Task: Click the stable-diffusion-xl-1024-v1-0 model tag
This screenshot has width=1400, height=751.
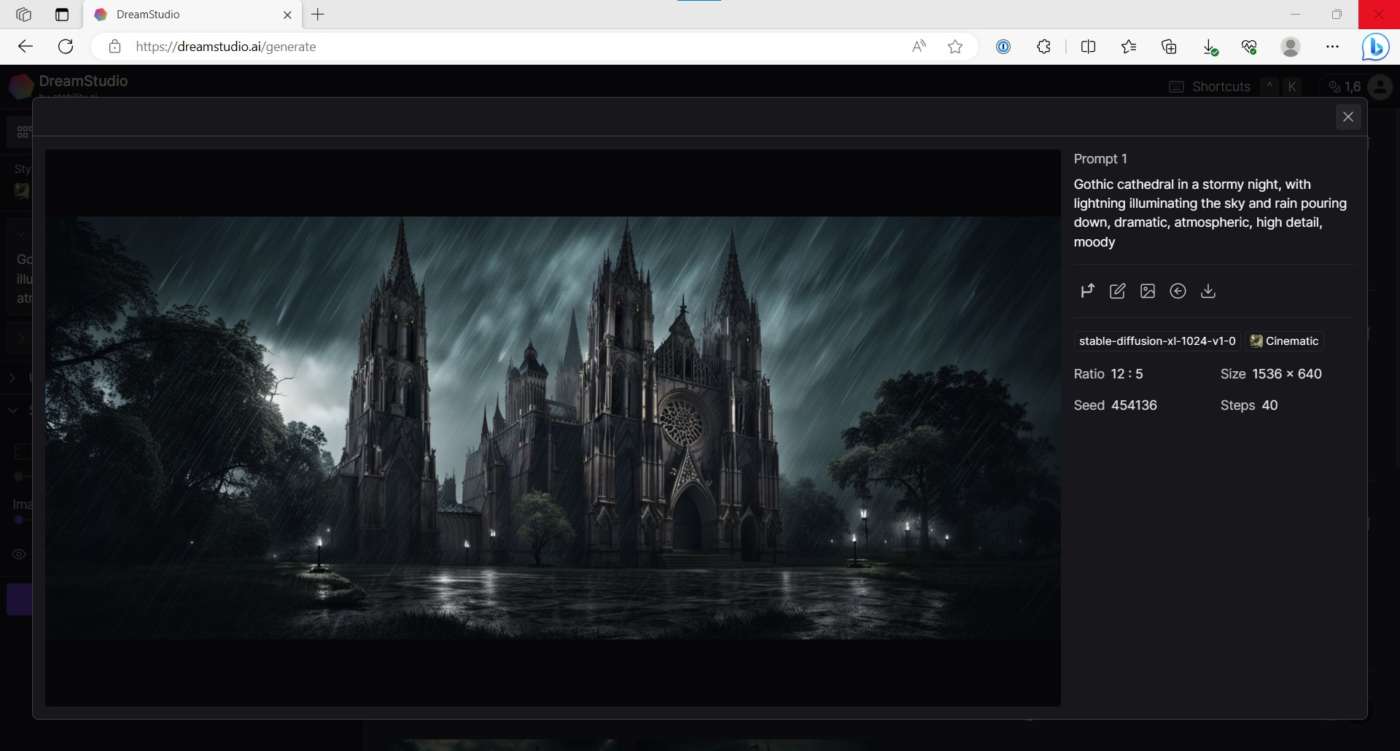Action: coord(1157,341)
